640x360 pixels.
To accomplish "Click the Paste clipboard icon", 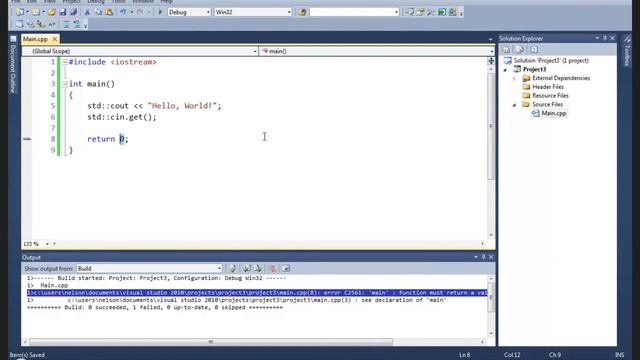I will click(109, 12).
